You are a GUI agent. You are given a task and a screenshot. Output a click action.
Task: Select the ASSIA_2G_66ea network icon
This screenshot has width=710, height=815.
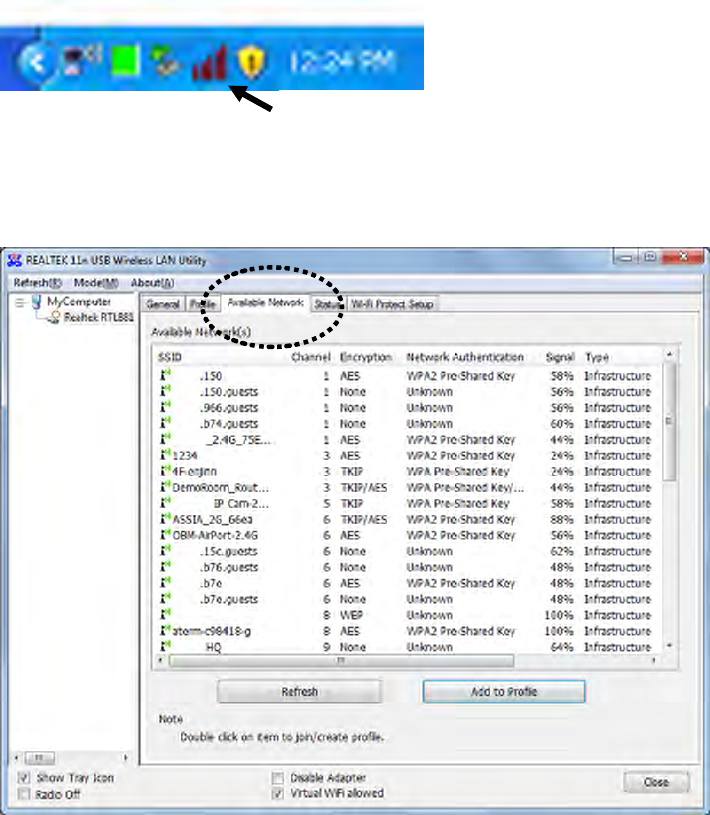pyautogui.click(x=165, y=519)
